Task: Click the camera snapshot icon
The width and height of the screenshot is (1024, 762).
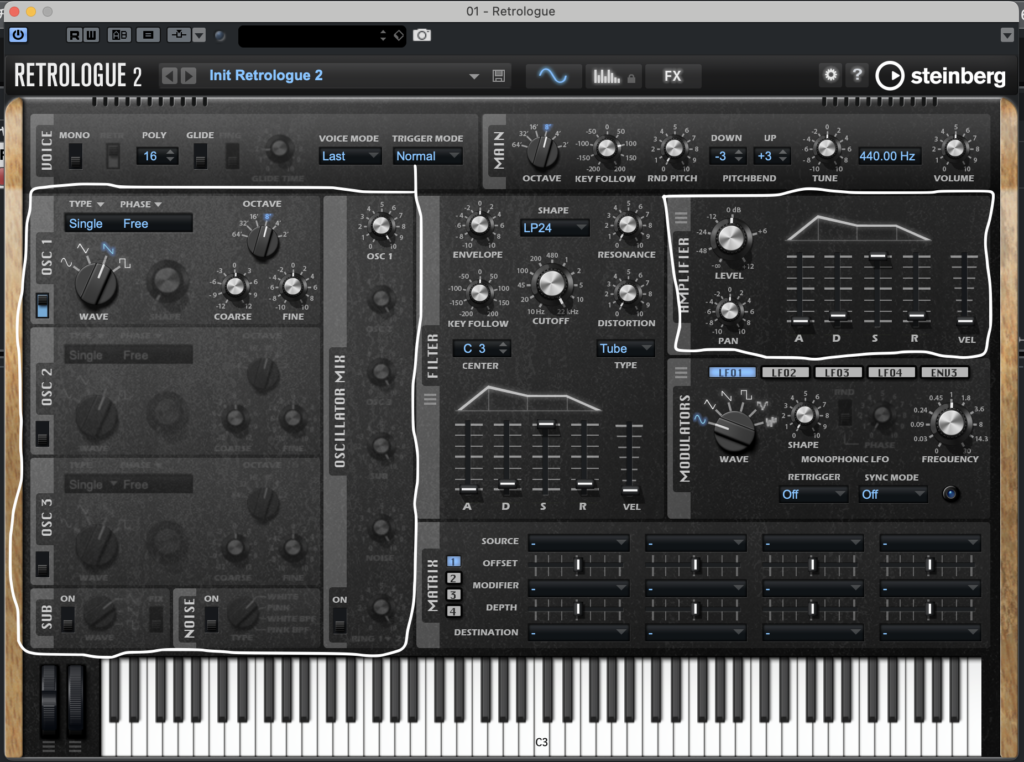Action: 422,35
